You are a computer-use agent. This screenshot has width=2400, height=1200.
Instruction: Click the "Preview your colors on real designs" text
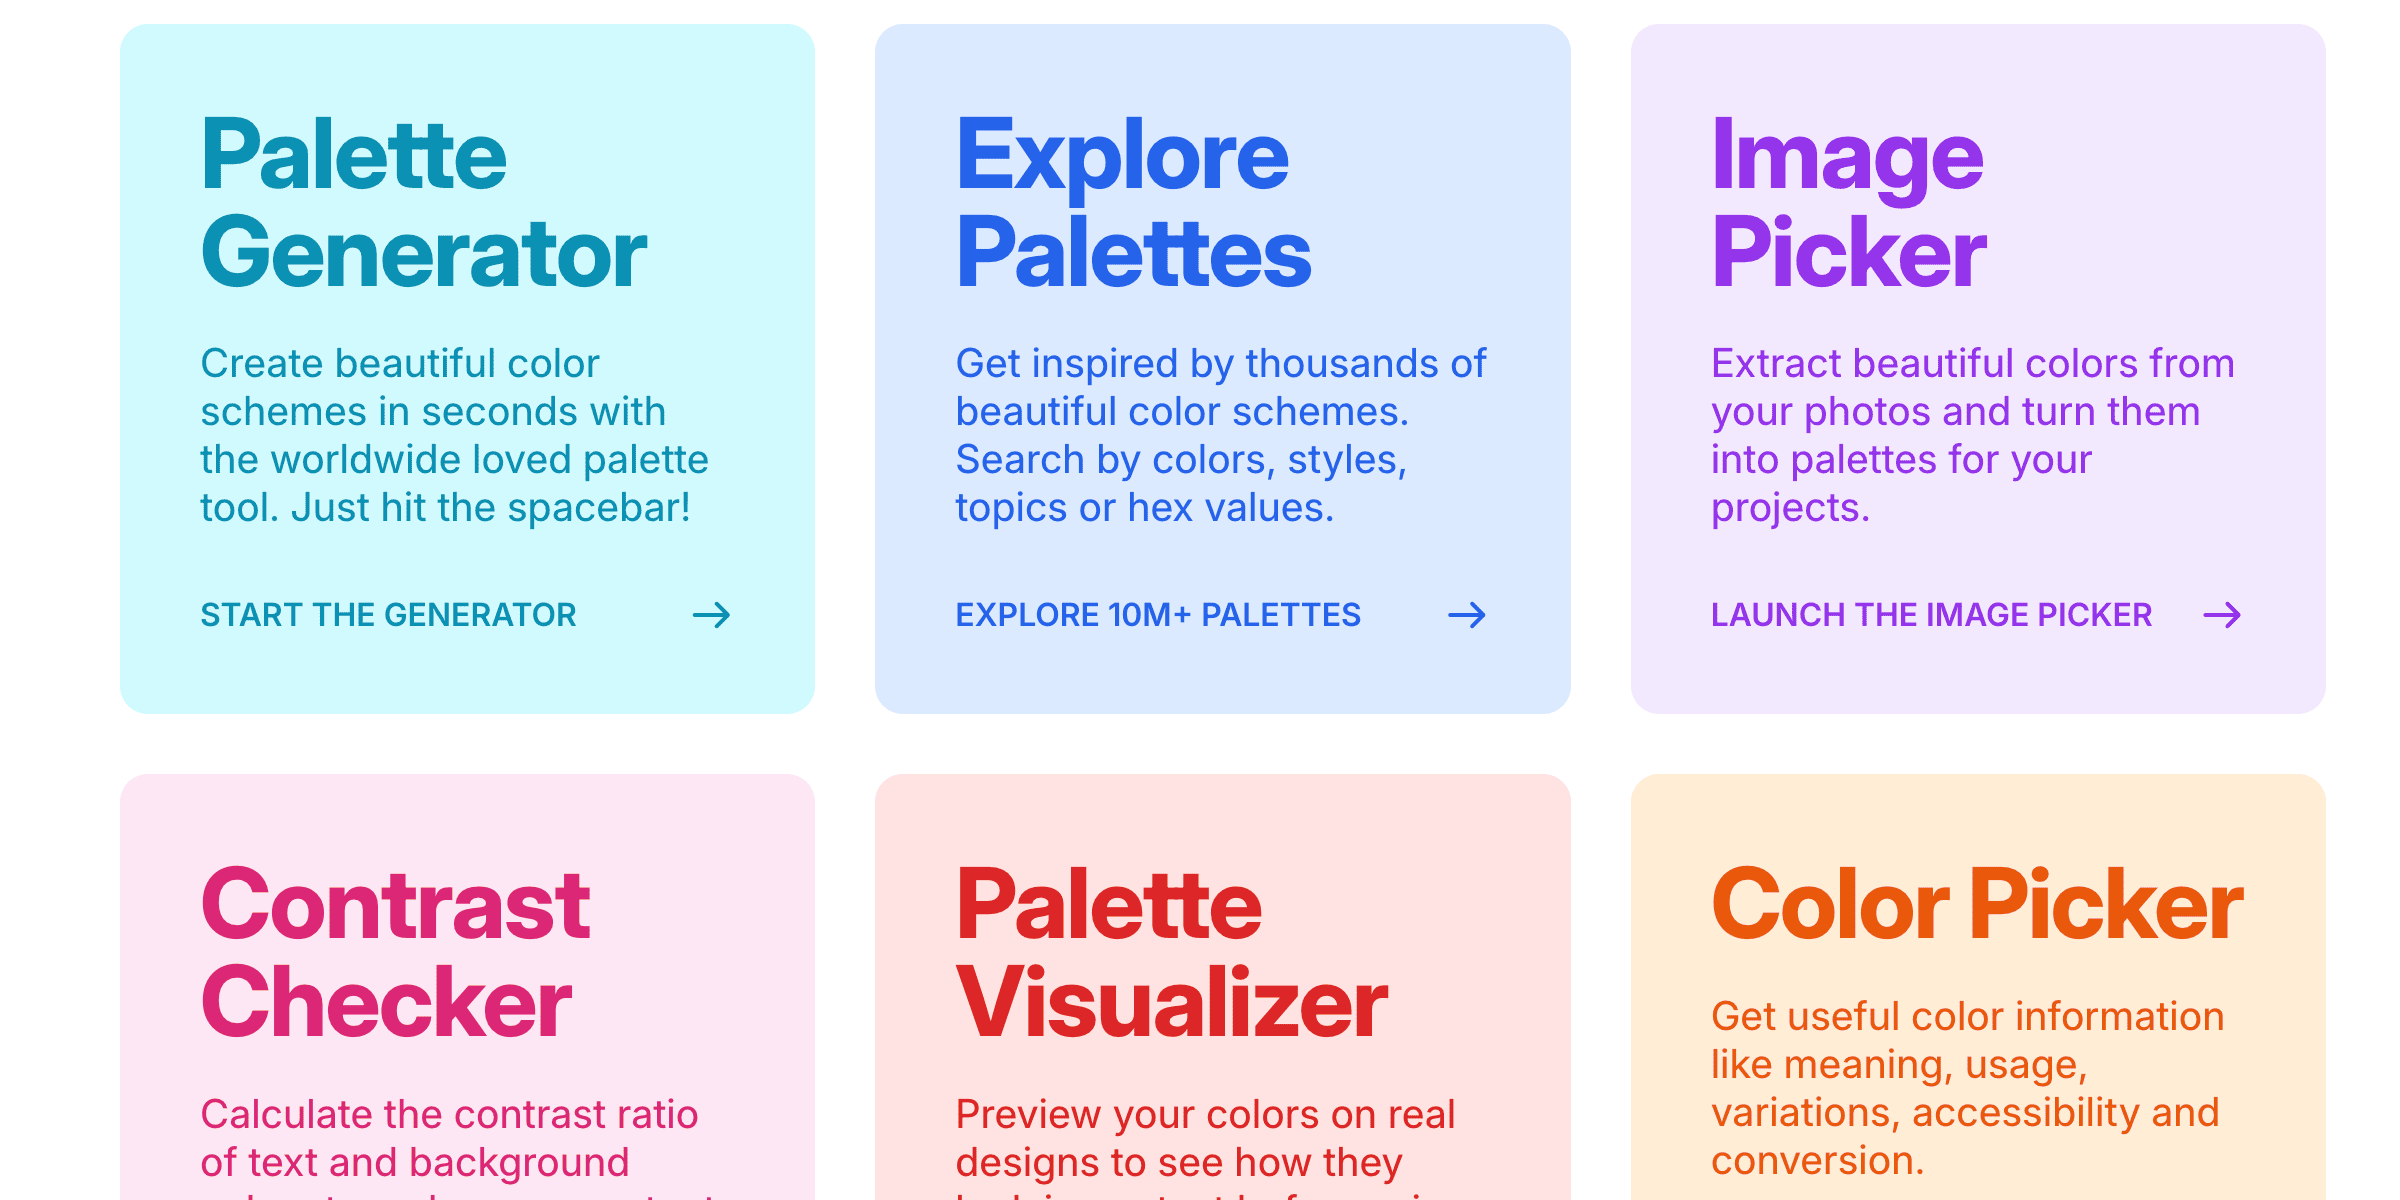click(x=1205, y=1138)
